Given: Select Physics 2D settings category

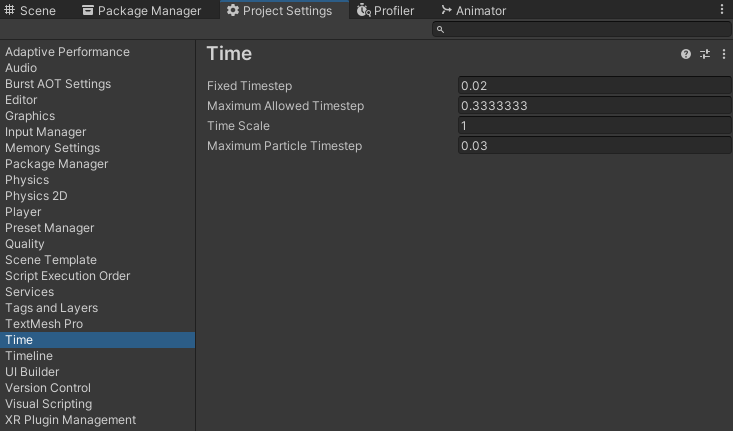Looking at the screenshot, I should (x=36, y=196).
